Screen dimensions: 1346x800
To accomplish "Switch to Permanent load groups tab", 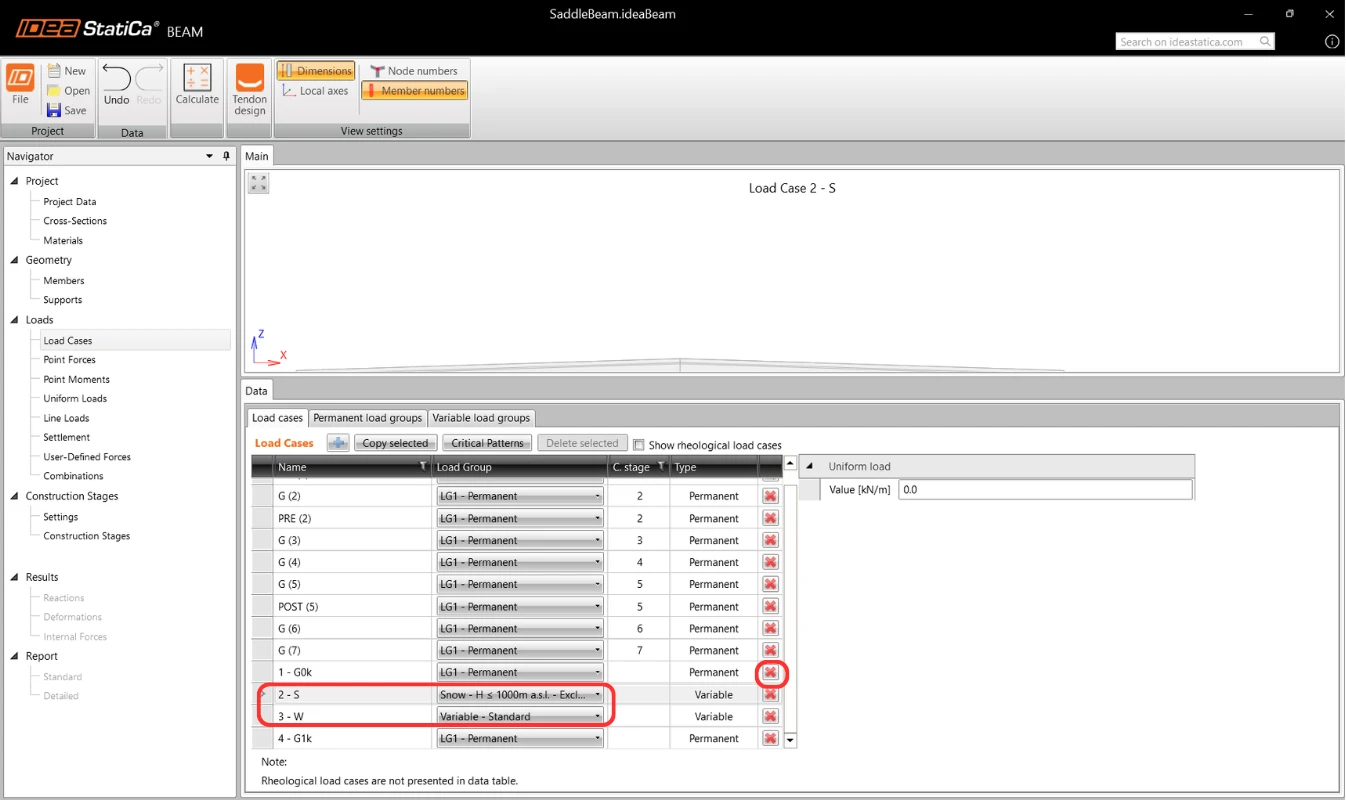I will pos(367,418).
